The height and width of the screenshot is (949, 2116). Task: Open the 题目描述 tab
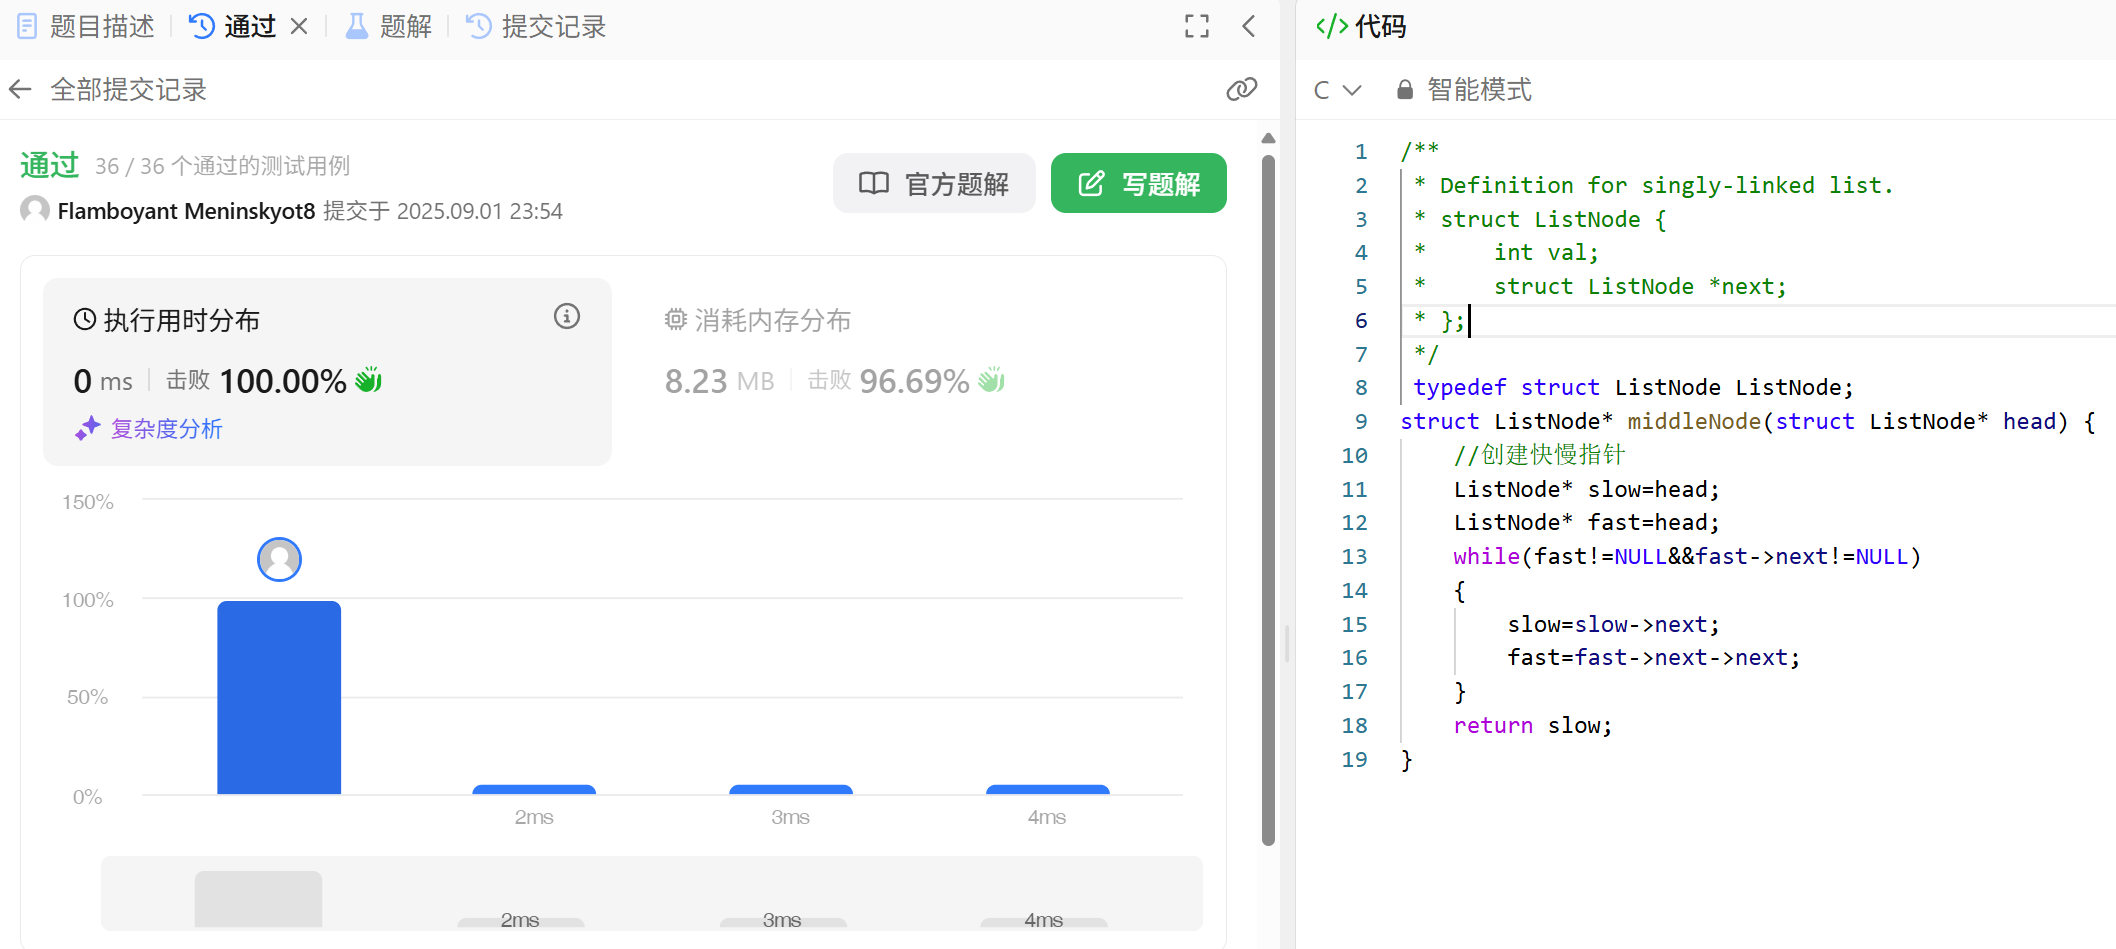pyautogui.click(x=87, y=27)
